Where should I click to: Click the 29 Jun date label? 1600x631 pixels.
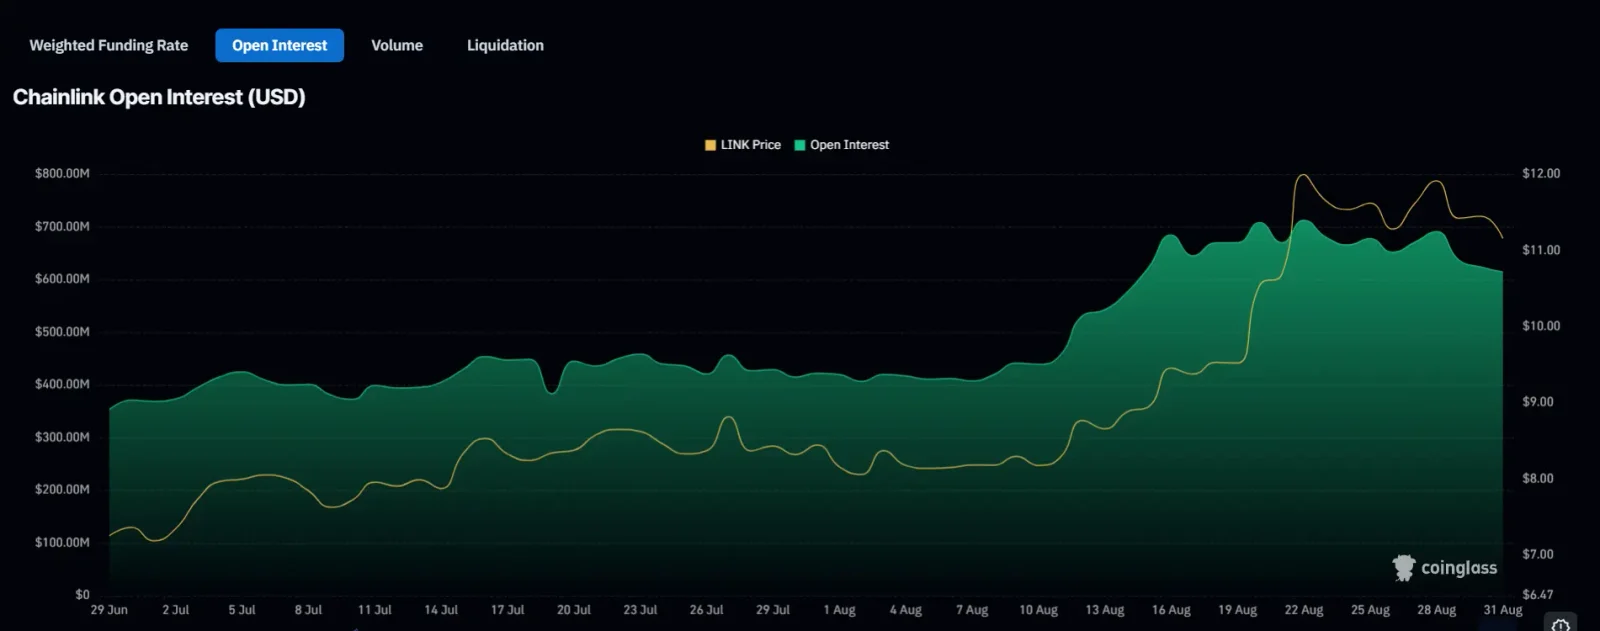pos(109,610)
